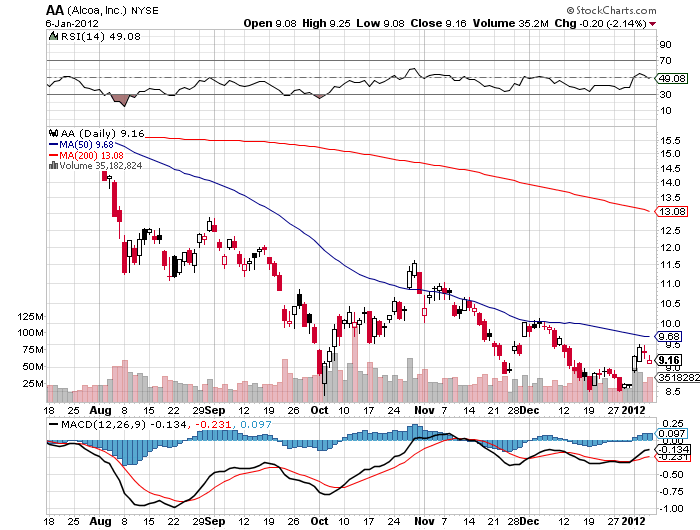This screenshot has height=530, width=700.
Task: Click the RSI(14) indicator icon
Action: tap(53, 36)
